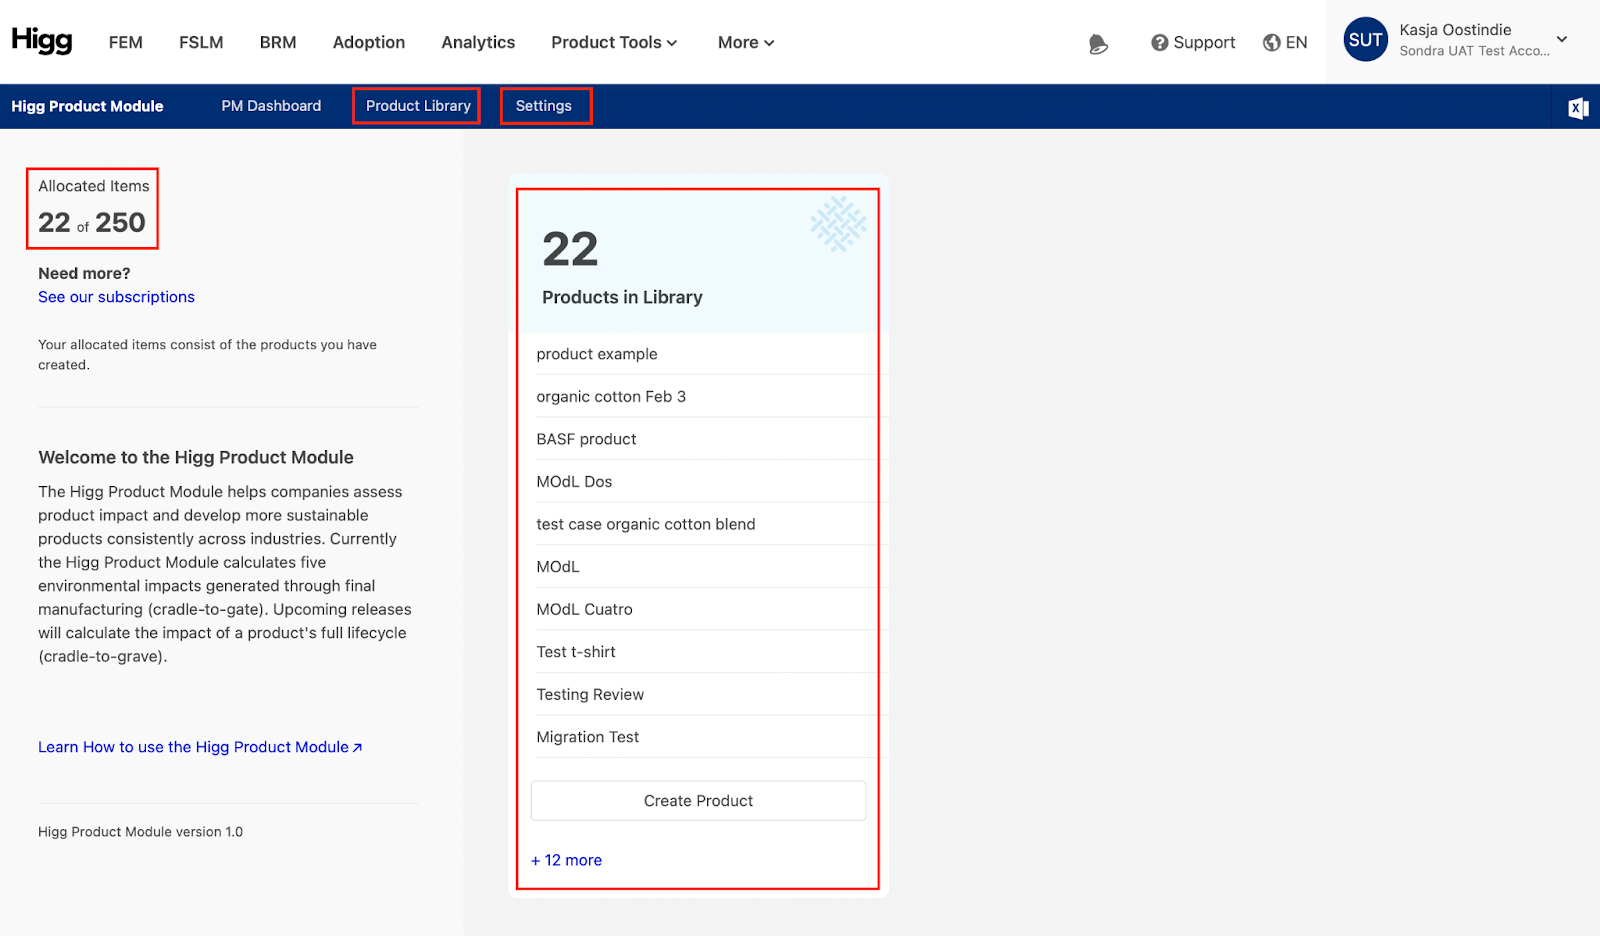The image size is (1600, 936).
Task: Click Higg Product Module title
Action: tap(87, 106)
